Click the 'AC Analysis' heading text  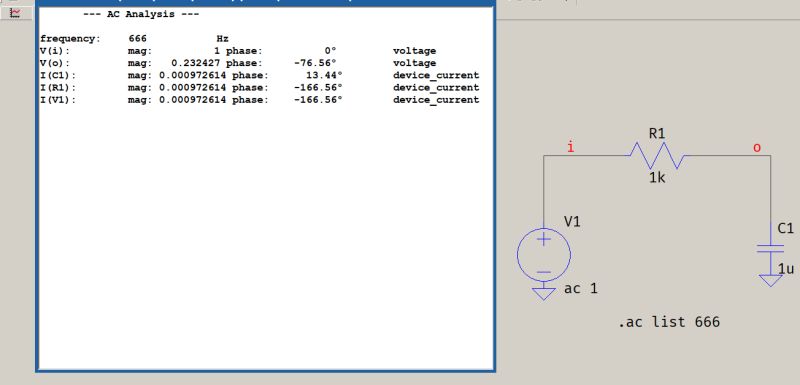point(141,14)
